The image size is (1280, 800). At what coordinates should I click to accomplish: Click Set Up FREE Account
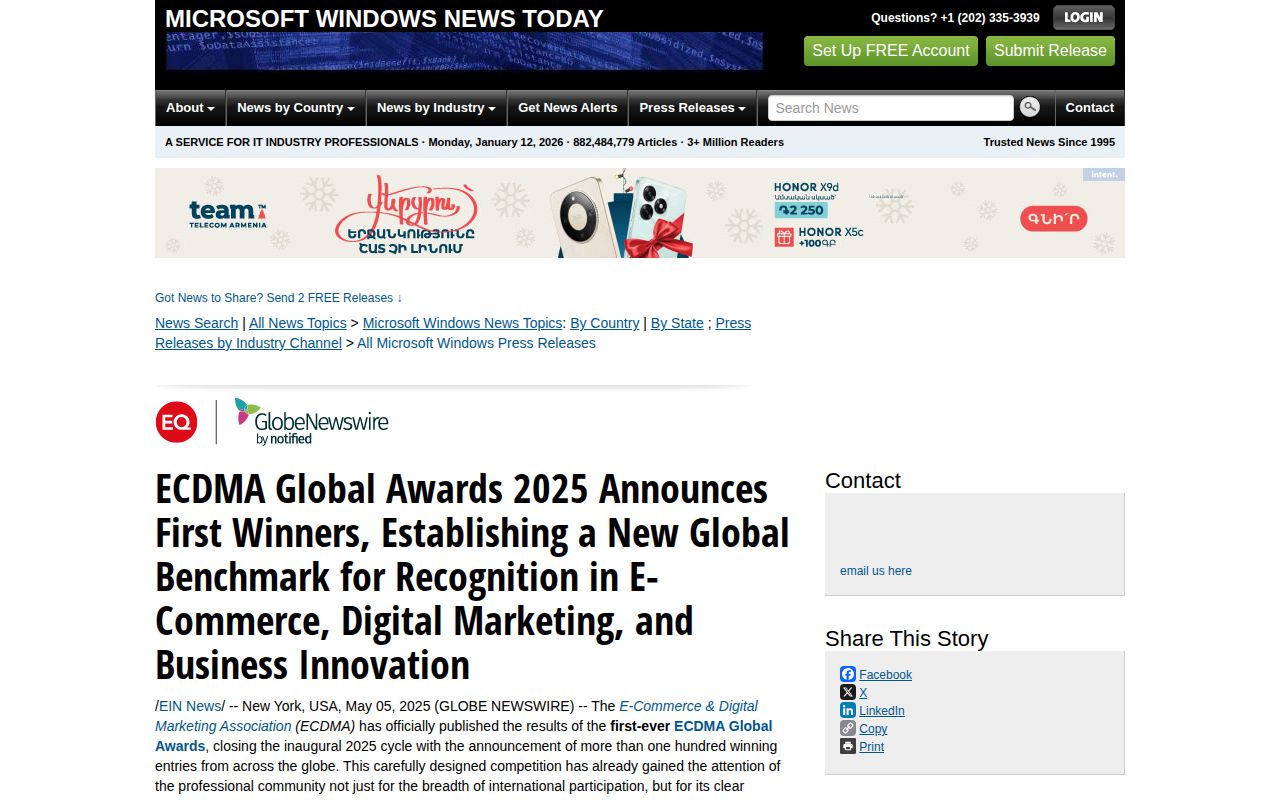(x=890, y=50)
